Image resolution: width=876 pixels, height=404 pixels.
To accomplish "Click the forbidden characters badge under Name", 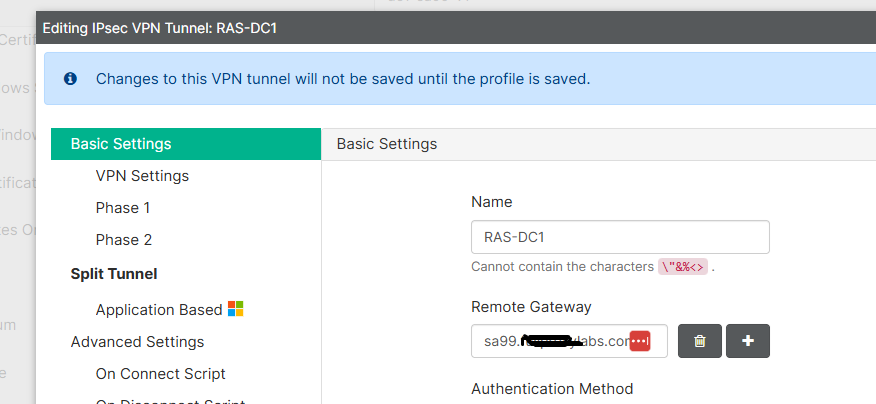I will coord(683,267).
